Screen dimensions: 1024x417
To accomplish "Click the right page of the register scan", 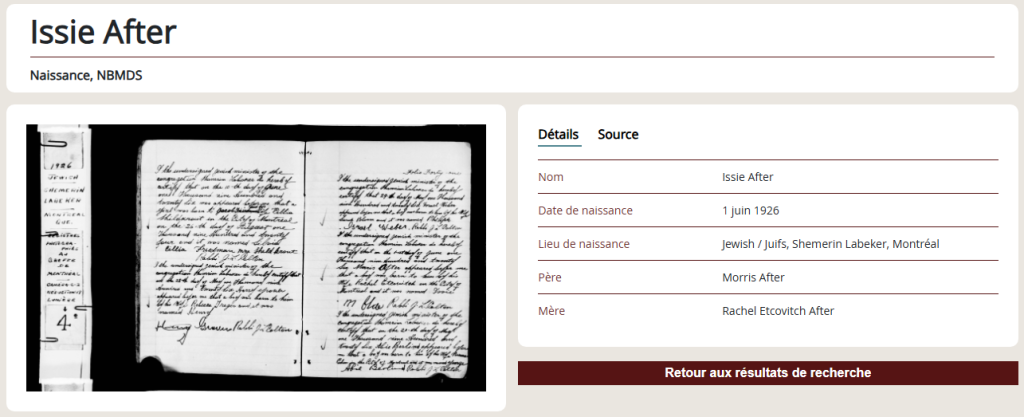I will [388, 259].
